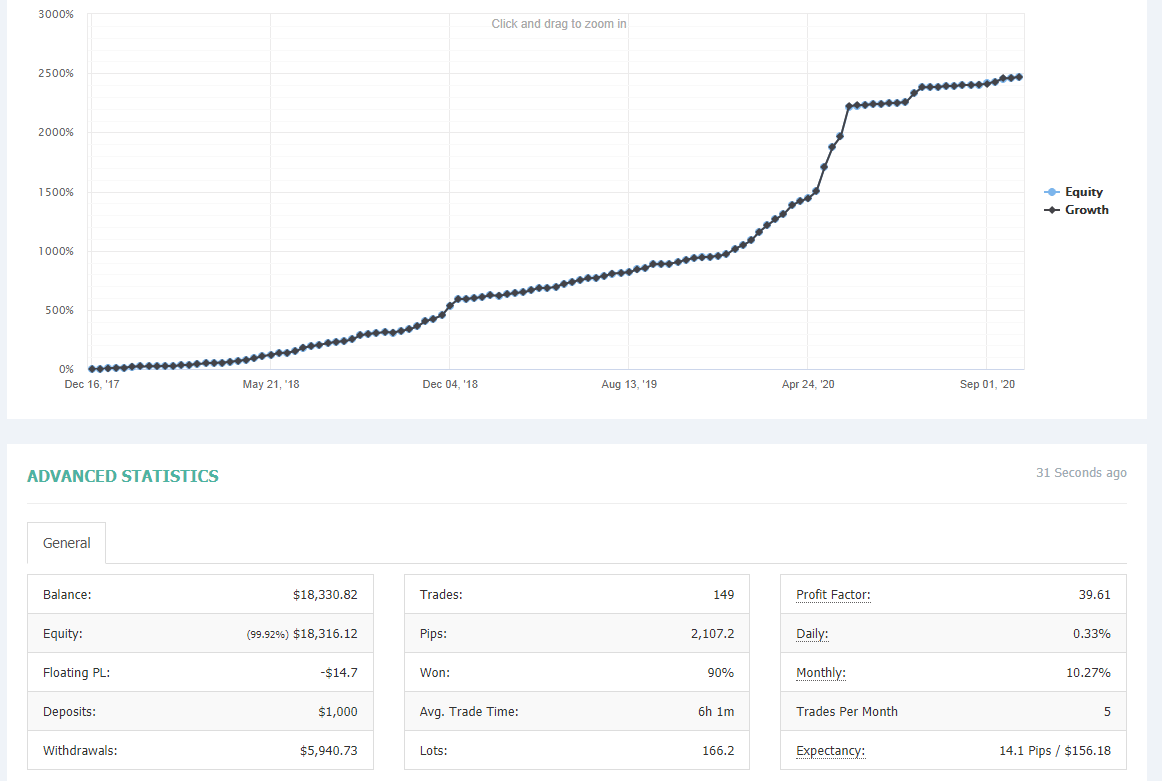This screenshot has height=781, width=1162.
Task: Click the dark Growth legend marker icon
Action: (1052, 210)
